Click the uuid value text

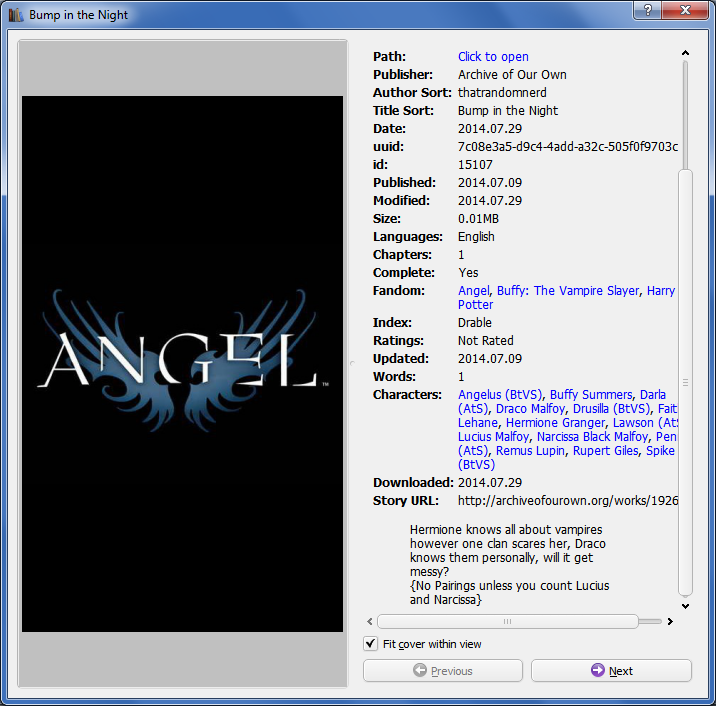(x=568, y=147)
